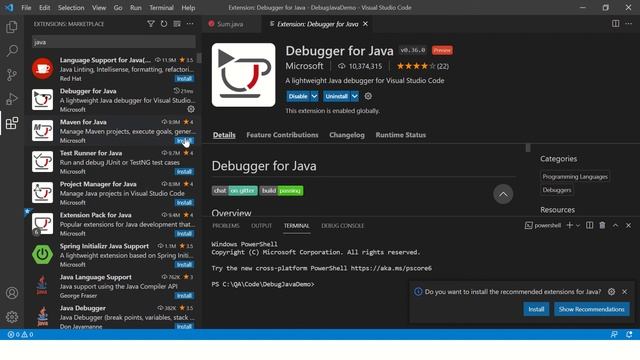Install Test Runner for Java extension
Screen dimensions: 640x360
[184, 172]
